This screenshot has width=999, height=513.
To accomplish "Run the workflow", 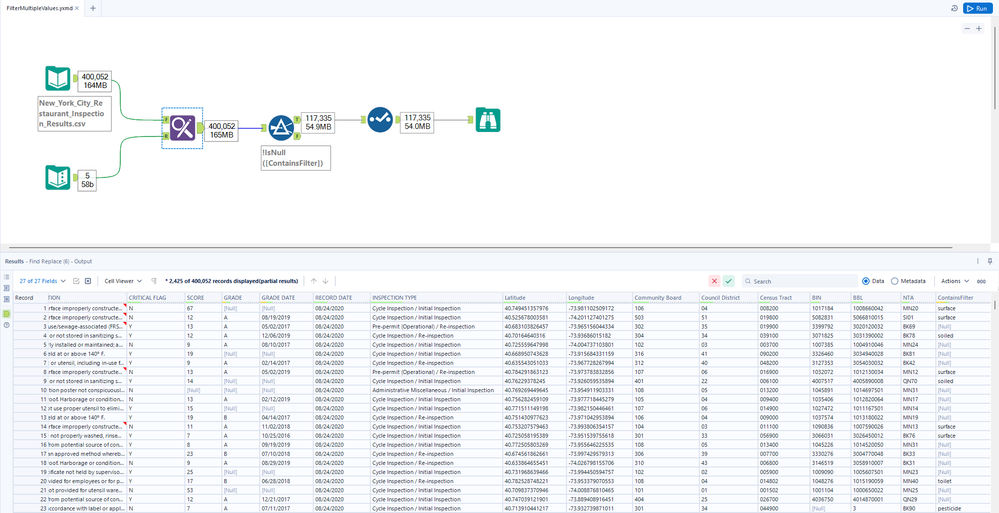I will pos(980,8).
